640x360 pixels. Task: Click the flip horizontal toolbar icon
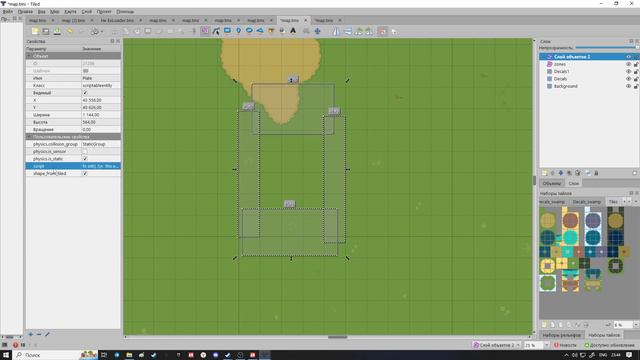coord(336,31)
